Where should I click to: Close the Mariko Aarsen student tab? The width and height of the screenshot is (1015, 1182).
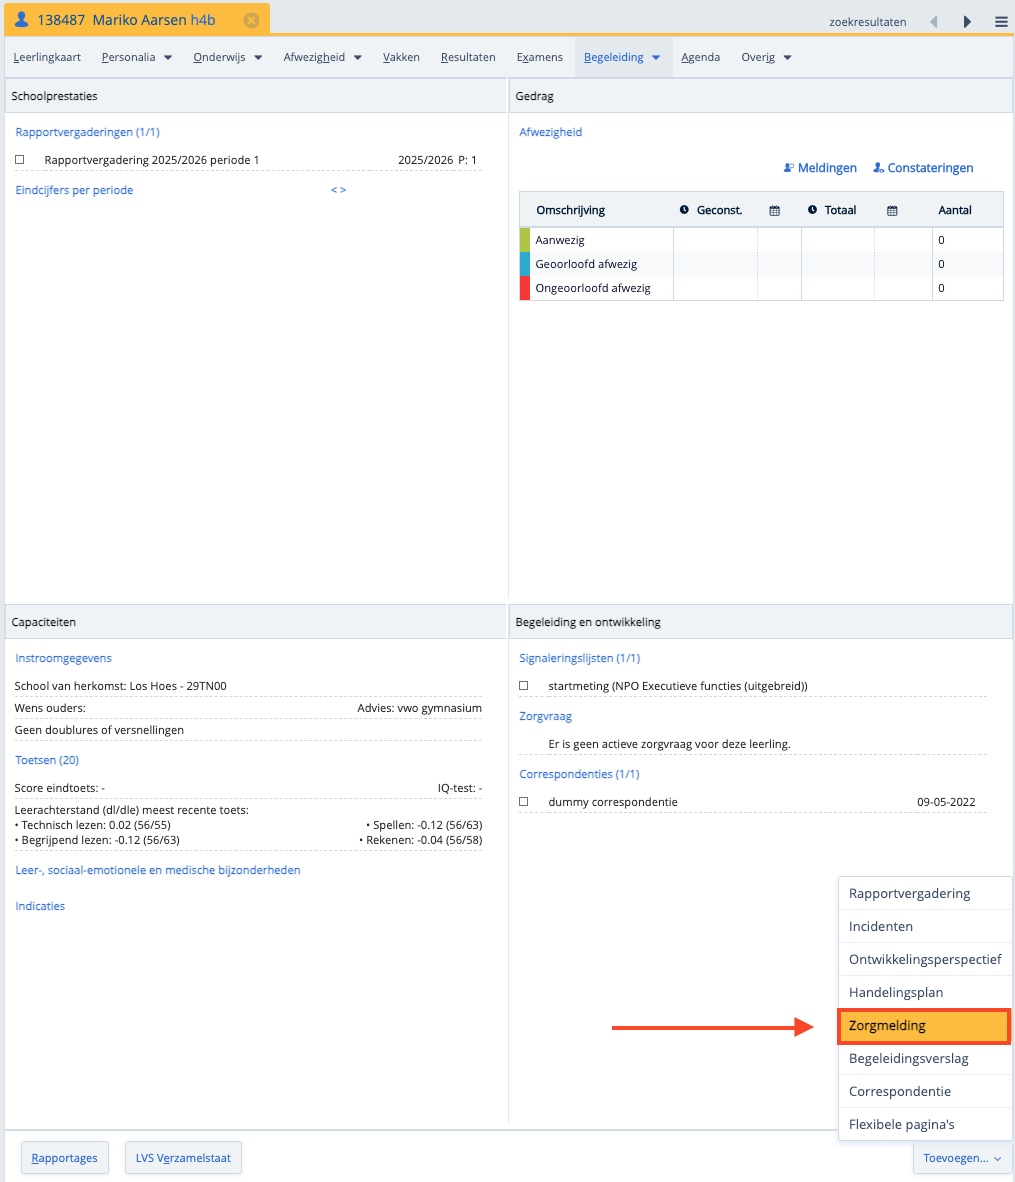pos(251,20)
